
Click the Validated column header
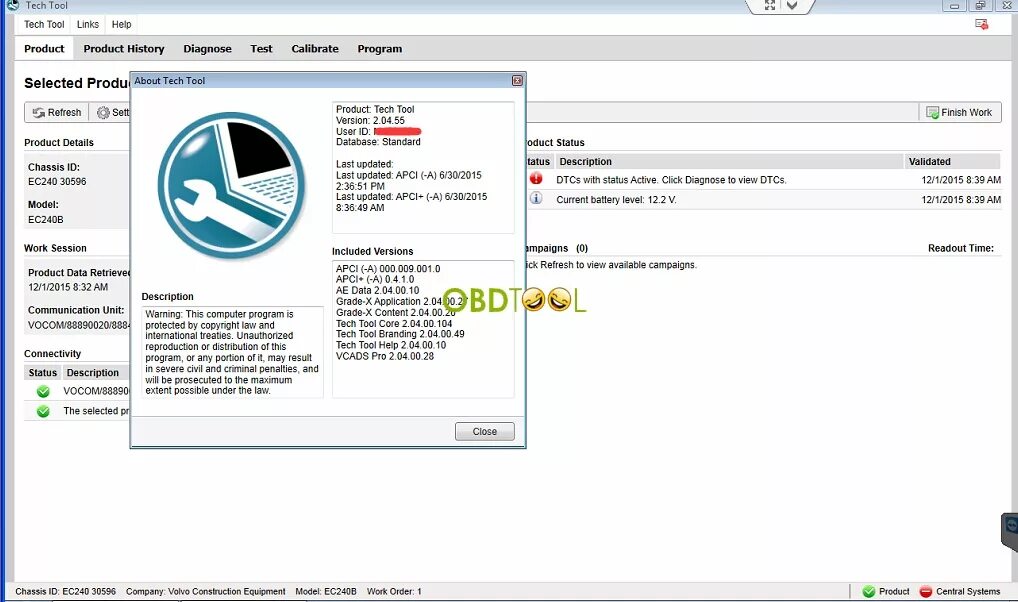[x=952, y=162]
